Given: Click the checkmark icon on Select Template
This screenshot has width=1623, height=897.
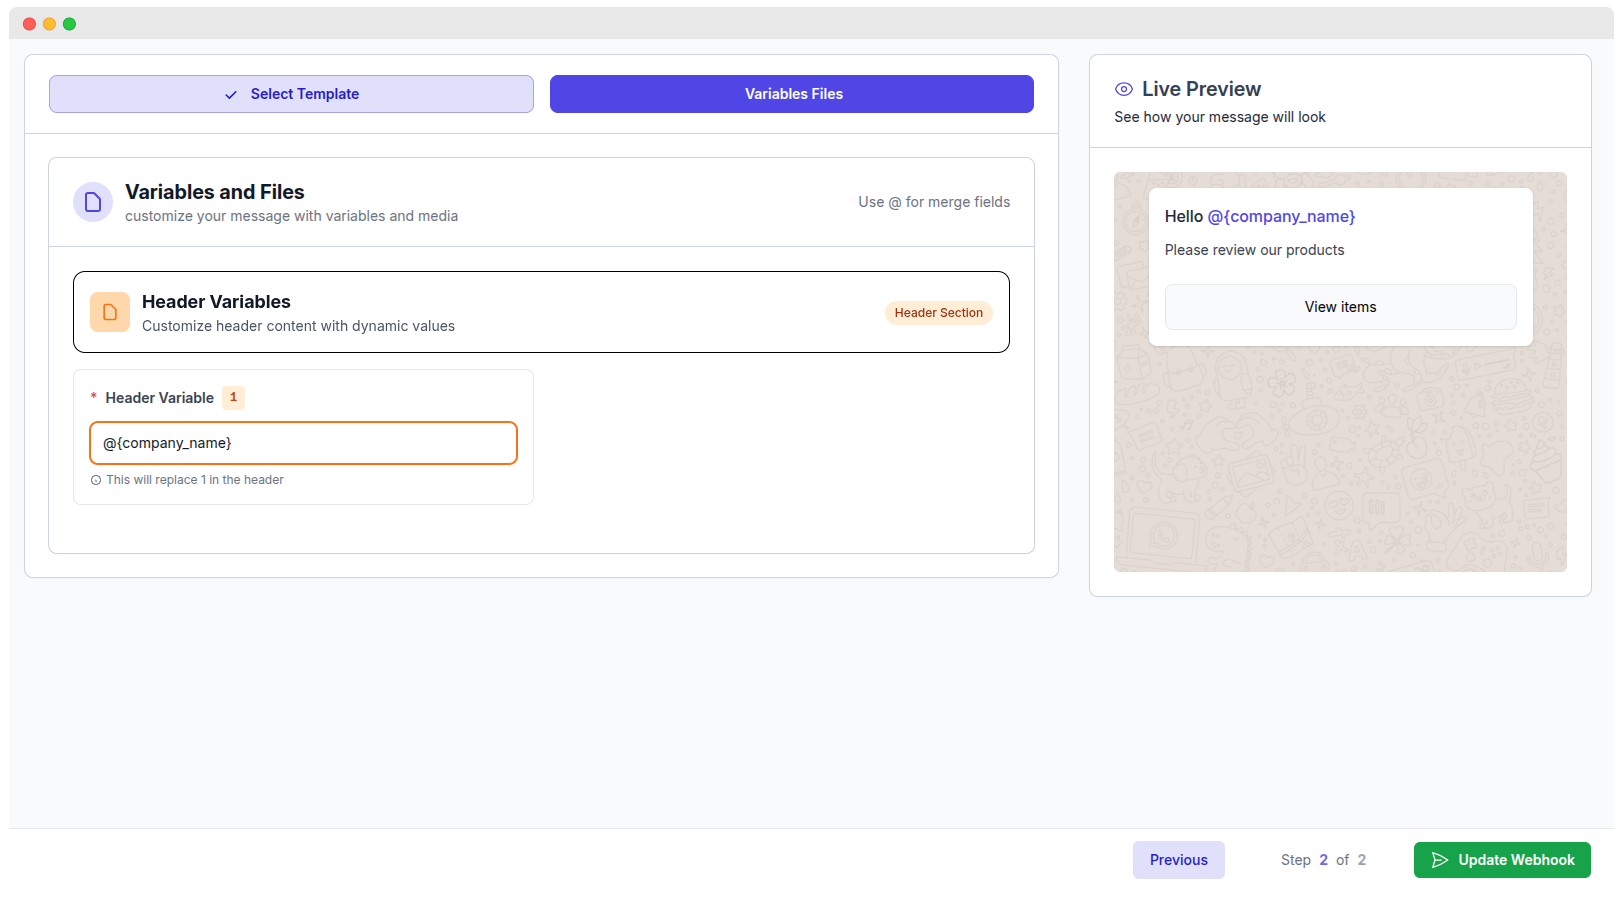Looking at the screenshot, I should 231,95.
